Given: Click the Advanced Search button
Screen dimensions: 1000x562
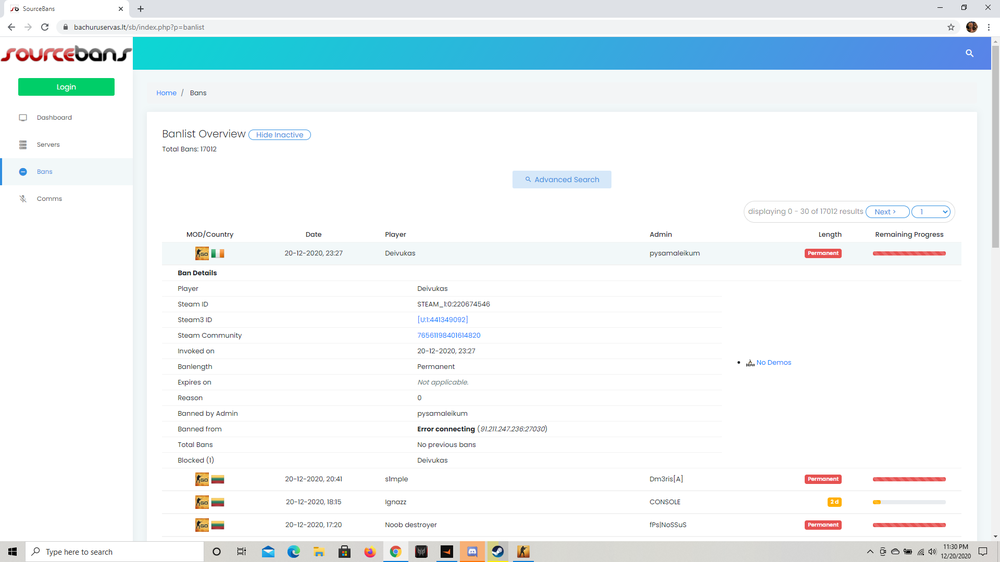Looking at the screenshot, I should coord(562,180).
